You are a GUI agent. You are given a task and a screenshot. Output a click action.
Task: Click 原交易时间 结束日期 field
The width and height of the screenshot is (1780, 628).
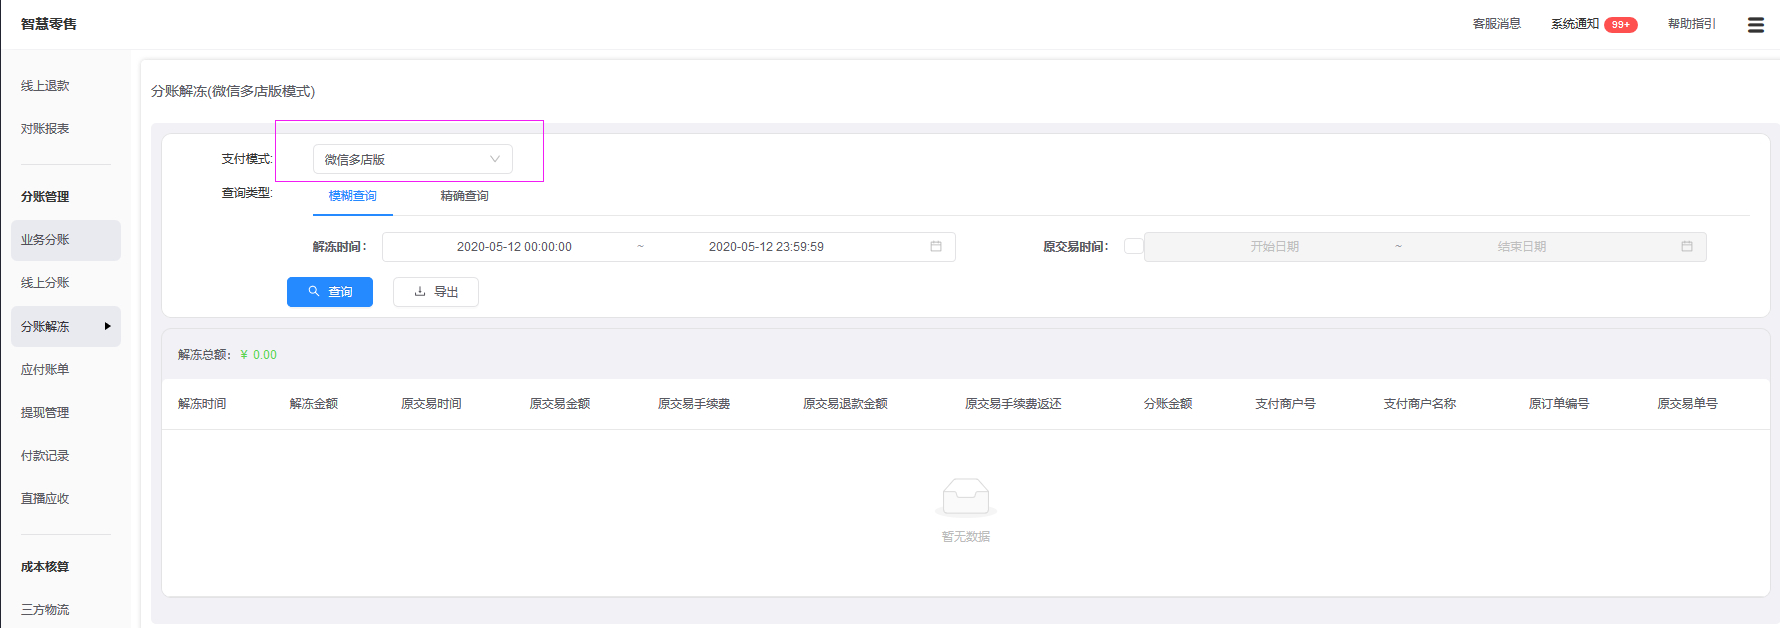coord(1521,247)
